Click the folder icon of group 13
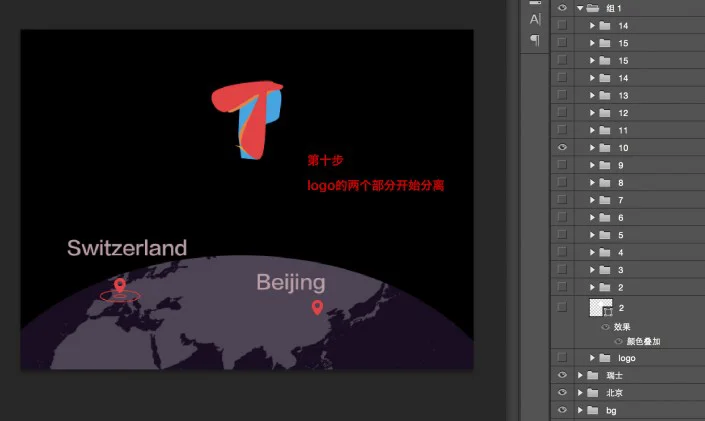The width and height of the screenshot is (705, 421). coord(605,95)
